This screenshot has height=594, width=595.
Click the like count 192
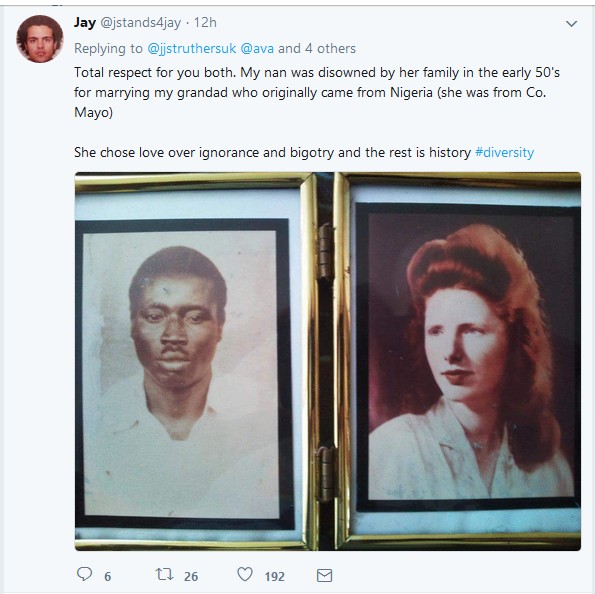click(274, 577)
